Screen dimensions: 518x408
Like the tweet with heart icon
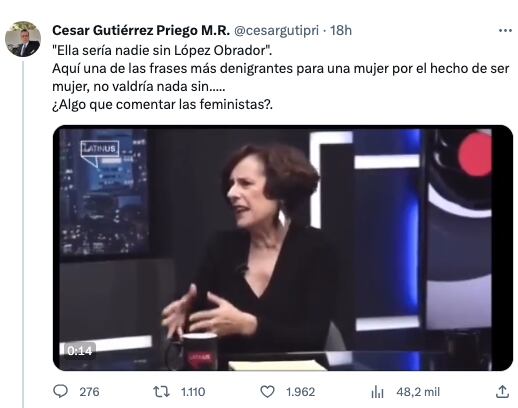tap(267, 392)
